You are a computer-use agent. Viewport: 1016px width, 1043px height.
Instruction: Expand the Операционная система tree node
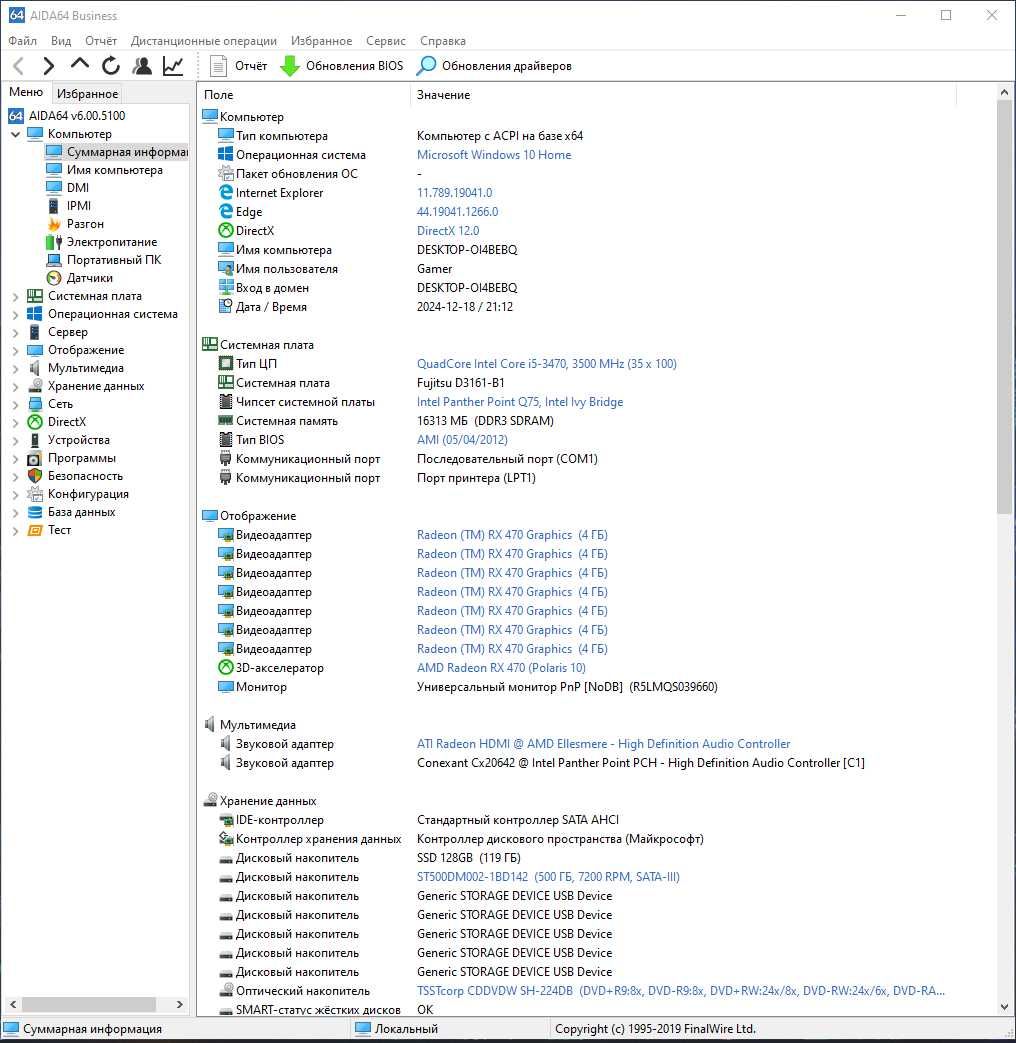[x=15, y=314]
